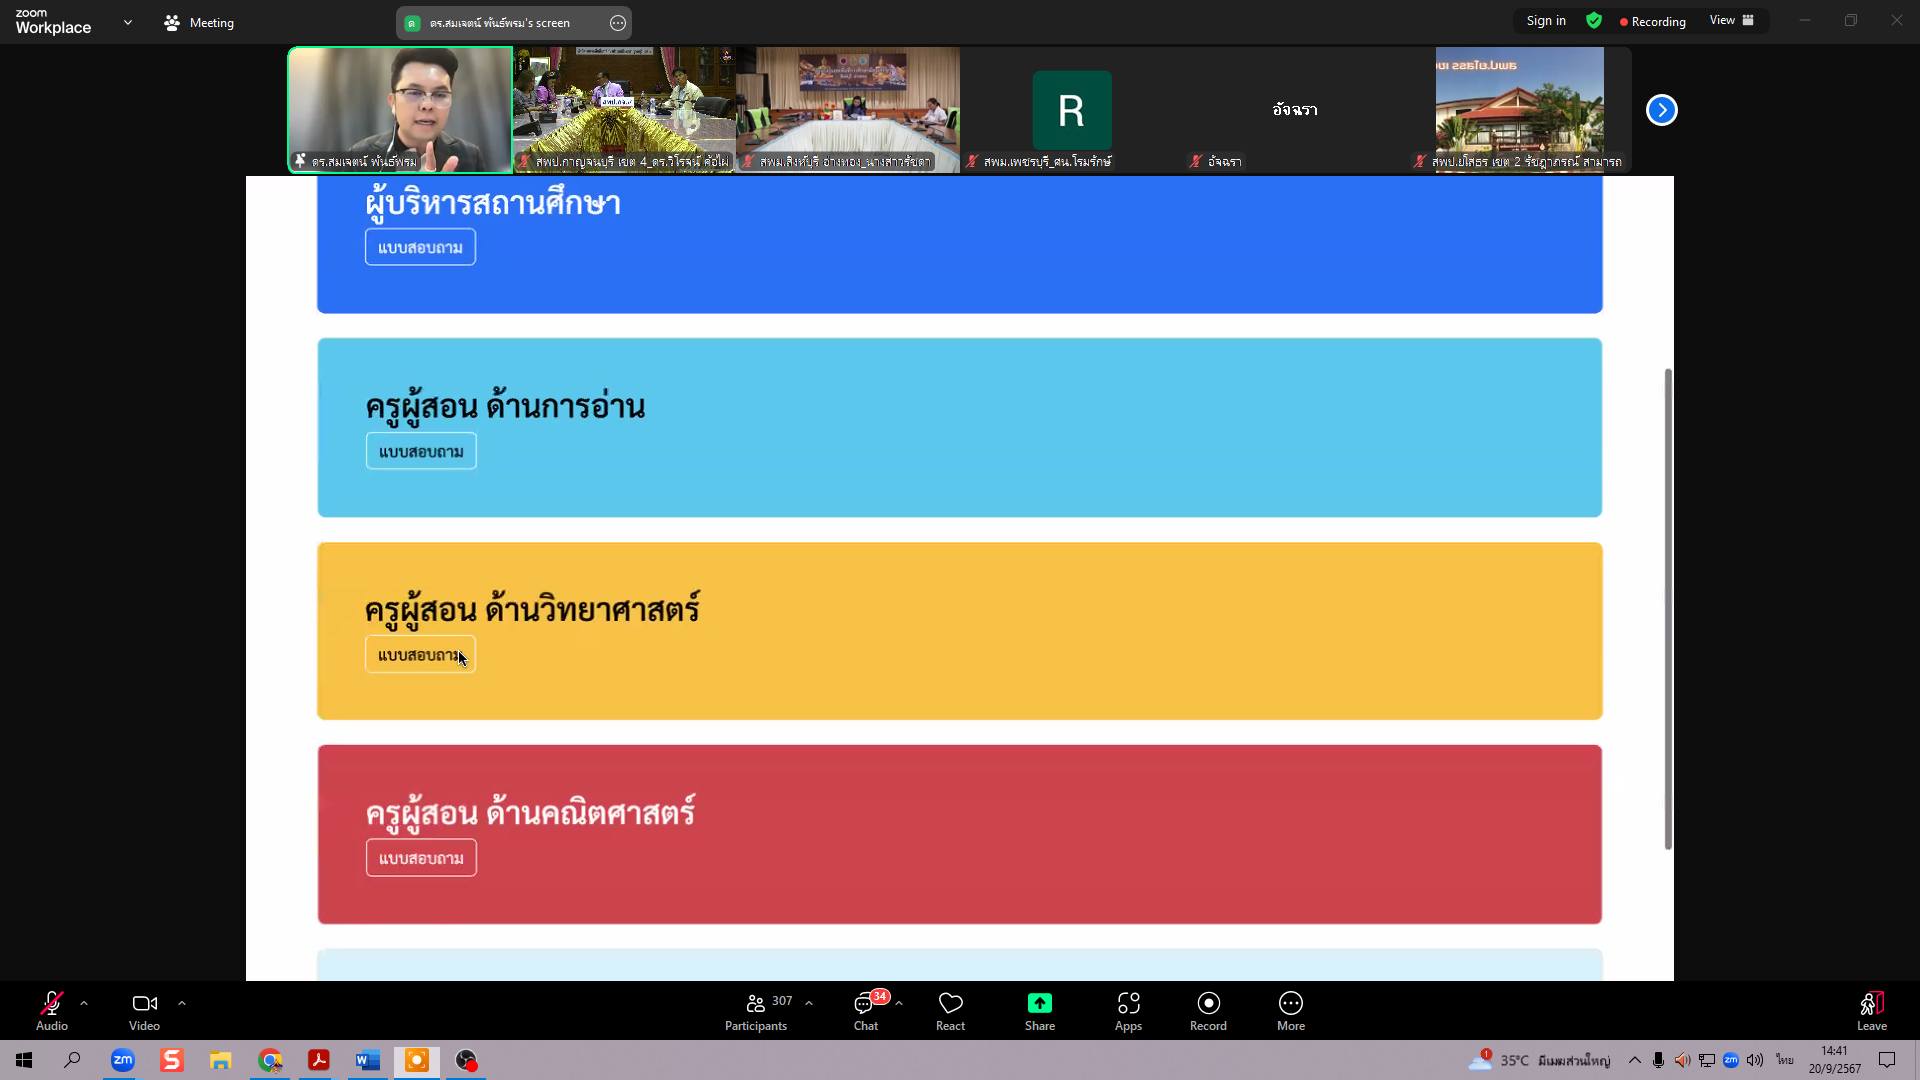
Task: Click the screen sharing indicator at top bar
Action: [514, 22]
